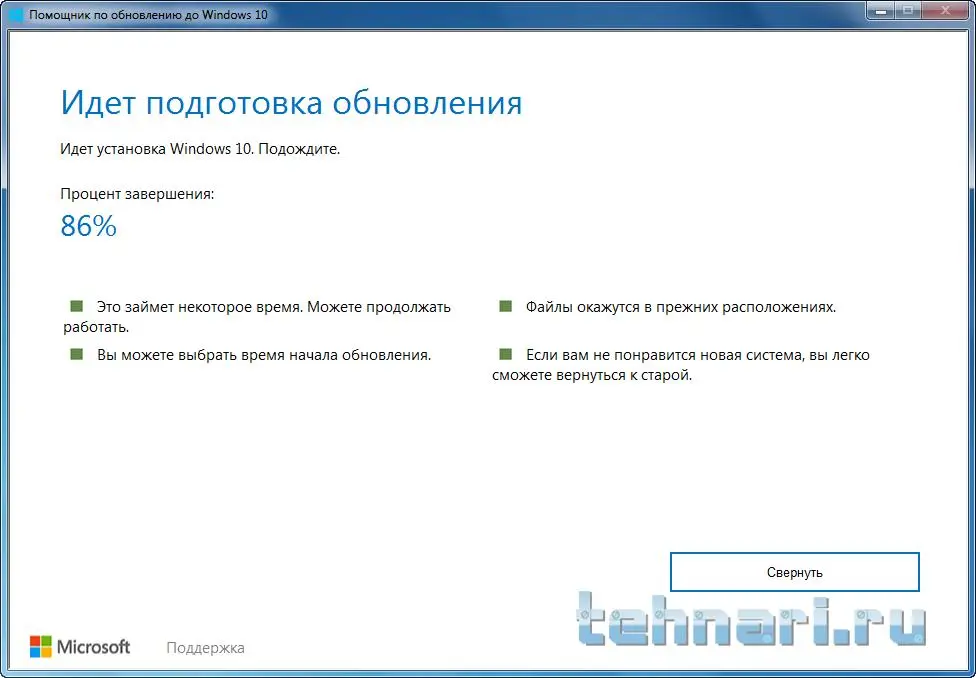
Task: Click the green bullet beside Вы можете выбрать время
Action: 77,354
